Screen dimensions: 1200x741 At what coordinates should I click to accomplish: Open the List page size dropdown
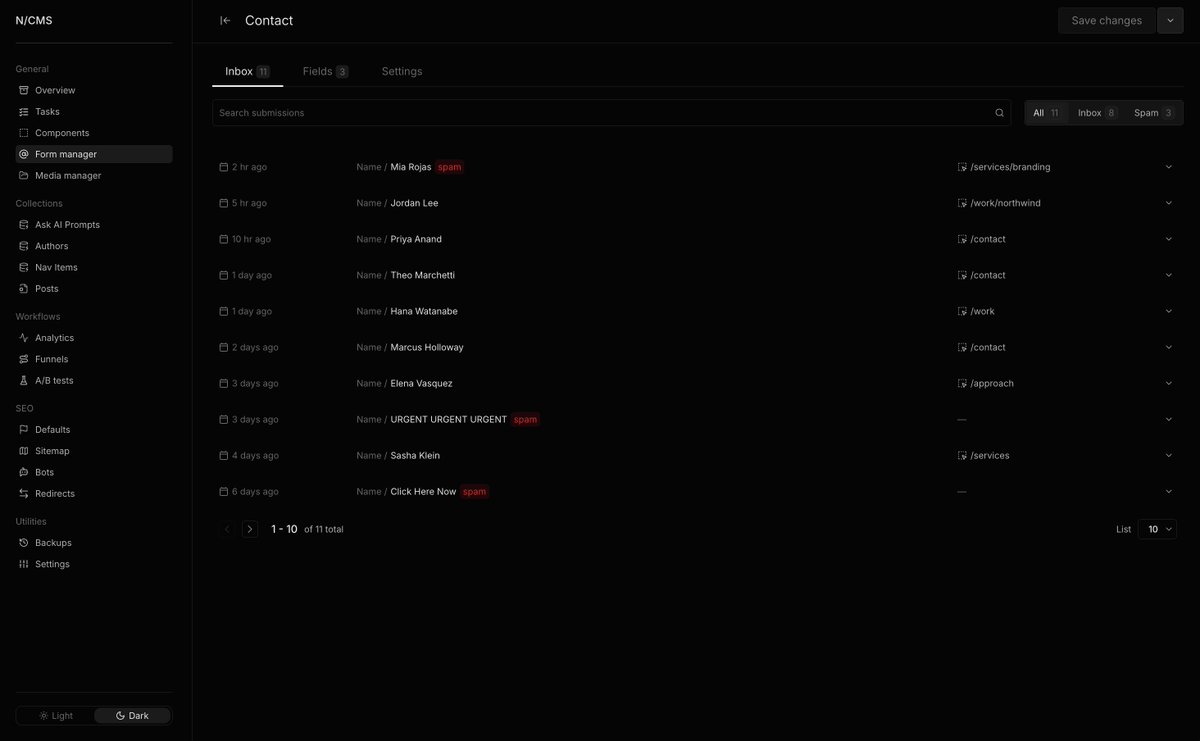coord(1157,529)
